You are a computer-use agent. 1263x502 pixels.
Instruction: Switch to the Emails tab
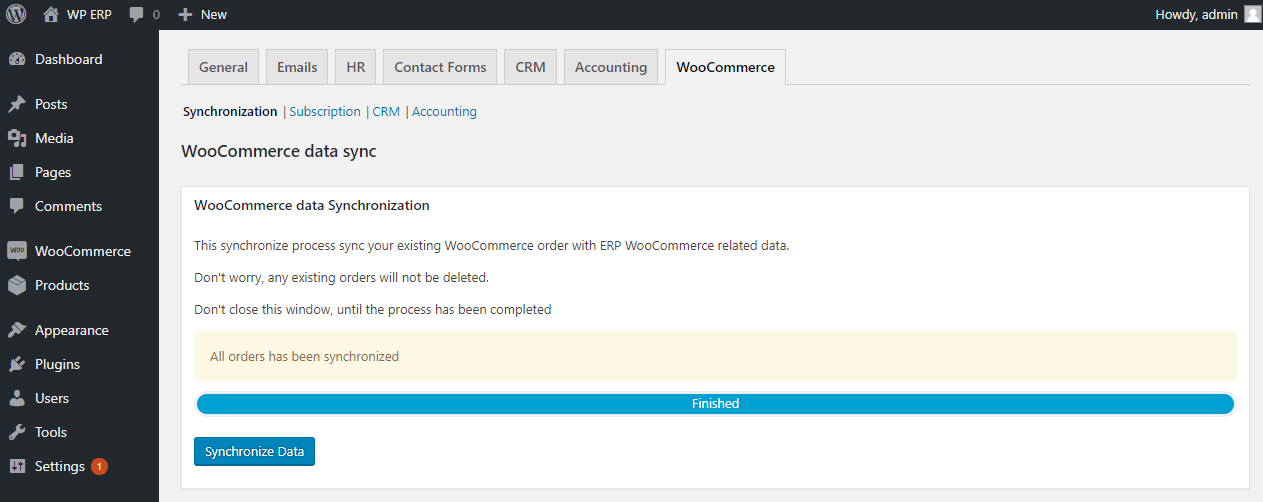click(297, 67)
